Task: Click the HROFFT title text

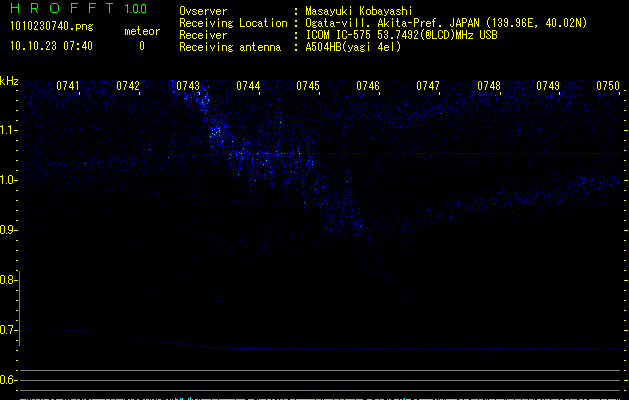Action: tap(62, 8)
